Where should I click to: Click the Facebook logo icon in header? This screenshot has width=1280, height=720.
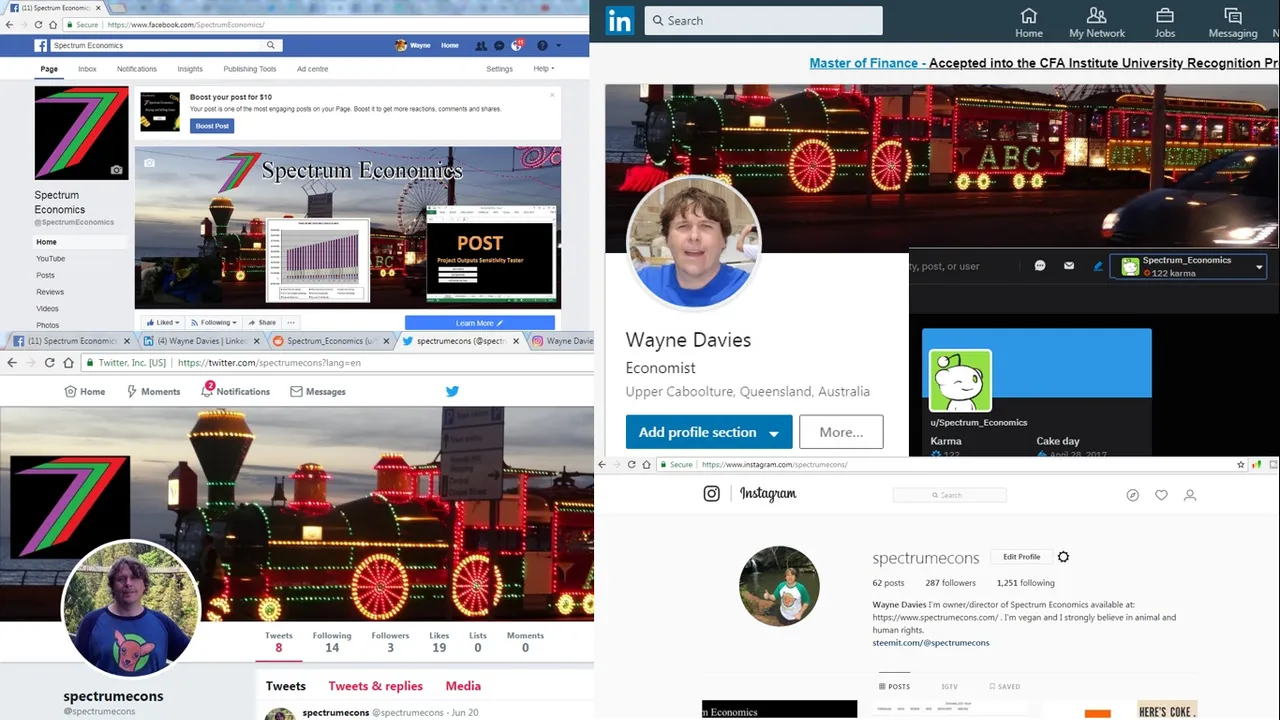(x=41, y=45)
